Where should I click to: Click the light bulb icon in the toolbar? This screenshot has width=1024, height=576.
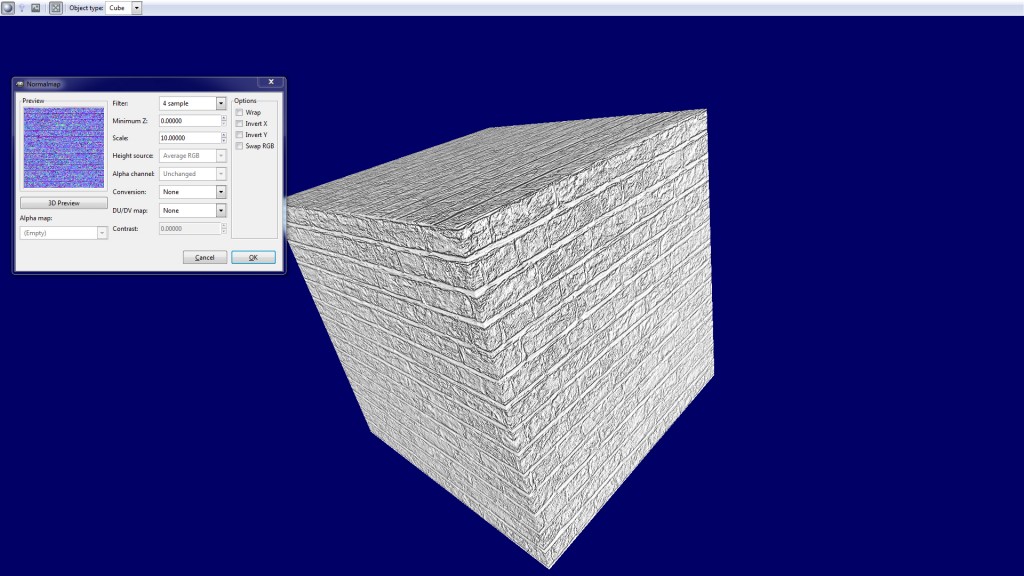click(x=22, y=8)
